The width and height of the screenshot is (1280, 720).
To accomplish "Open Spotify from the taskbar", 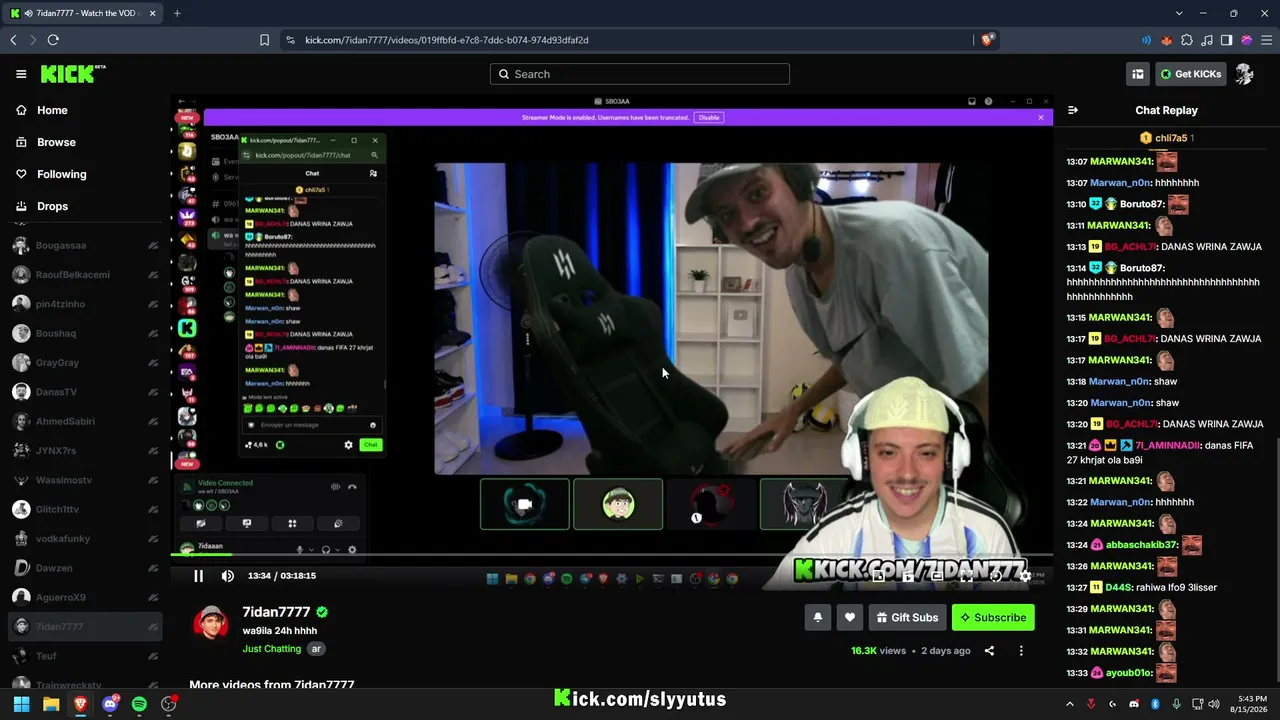I will pyautogui.click(x=139, y=704).
